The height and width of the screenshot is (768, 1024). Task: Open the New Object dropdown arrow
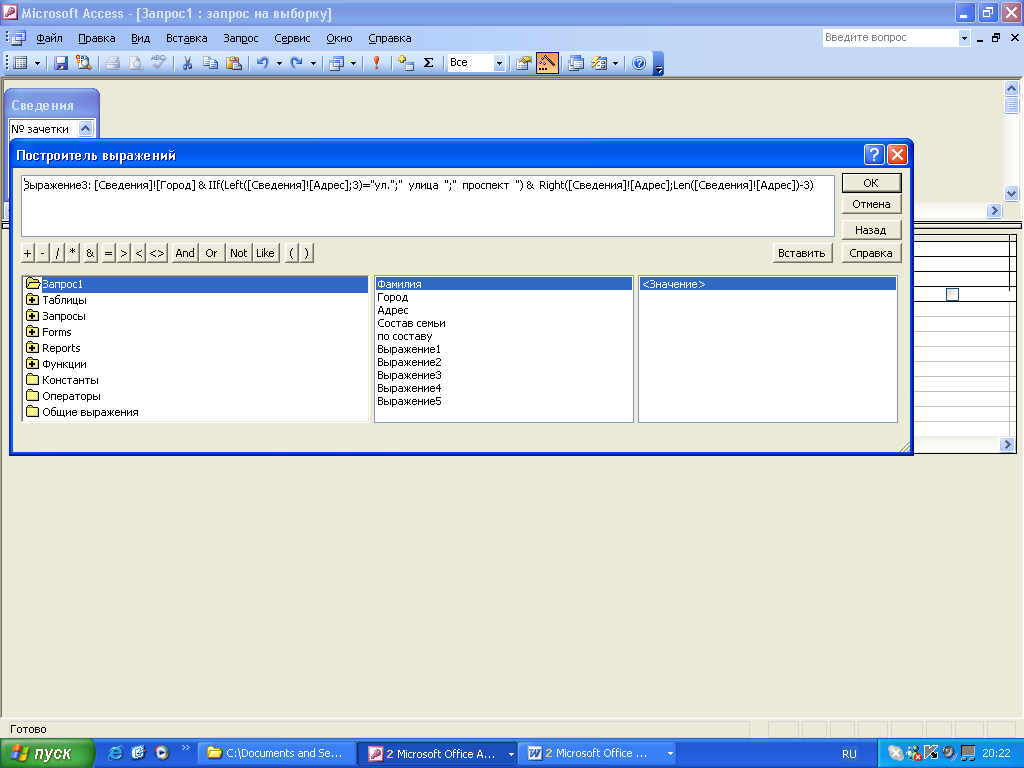point(615,63)
